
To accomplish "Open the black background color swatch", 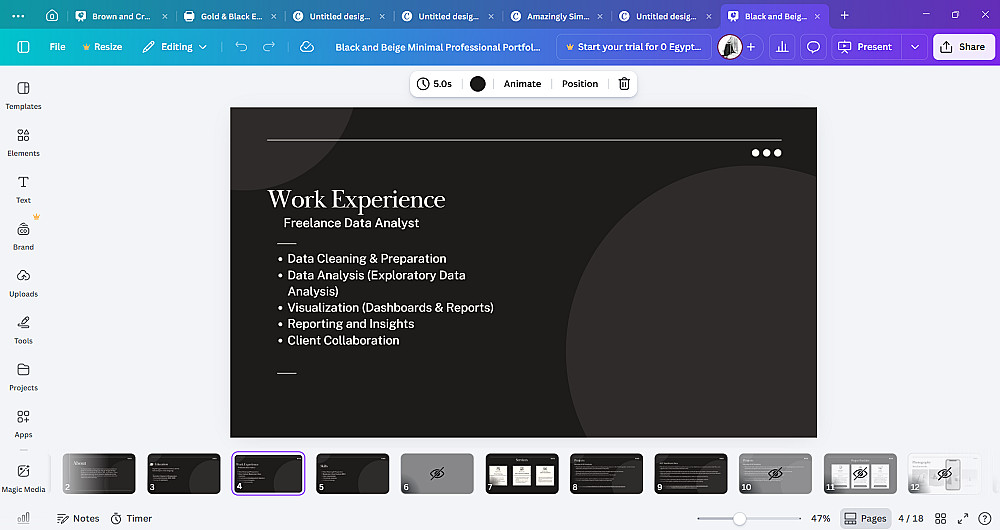I will click(478, 84).
